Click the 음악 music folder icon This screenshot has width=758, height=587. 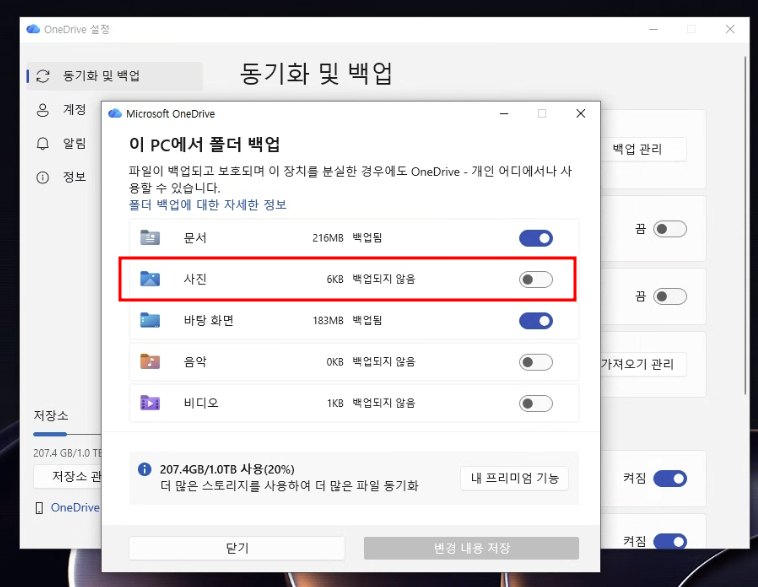click(150, 361)
